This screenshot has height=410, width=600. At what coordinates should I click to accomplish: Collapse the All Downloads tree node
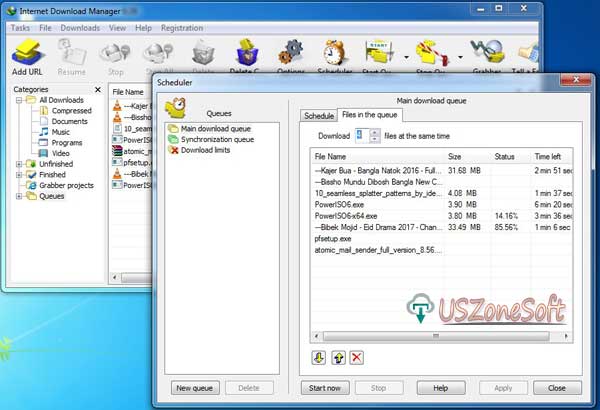coord(19,100)
